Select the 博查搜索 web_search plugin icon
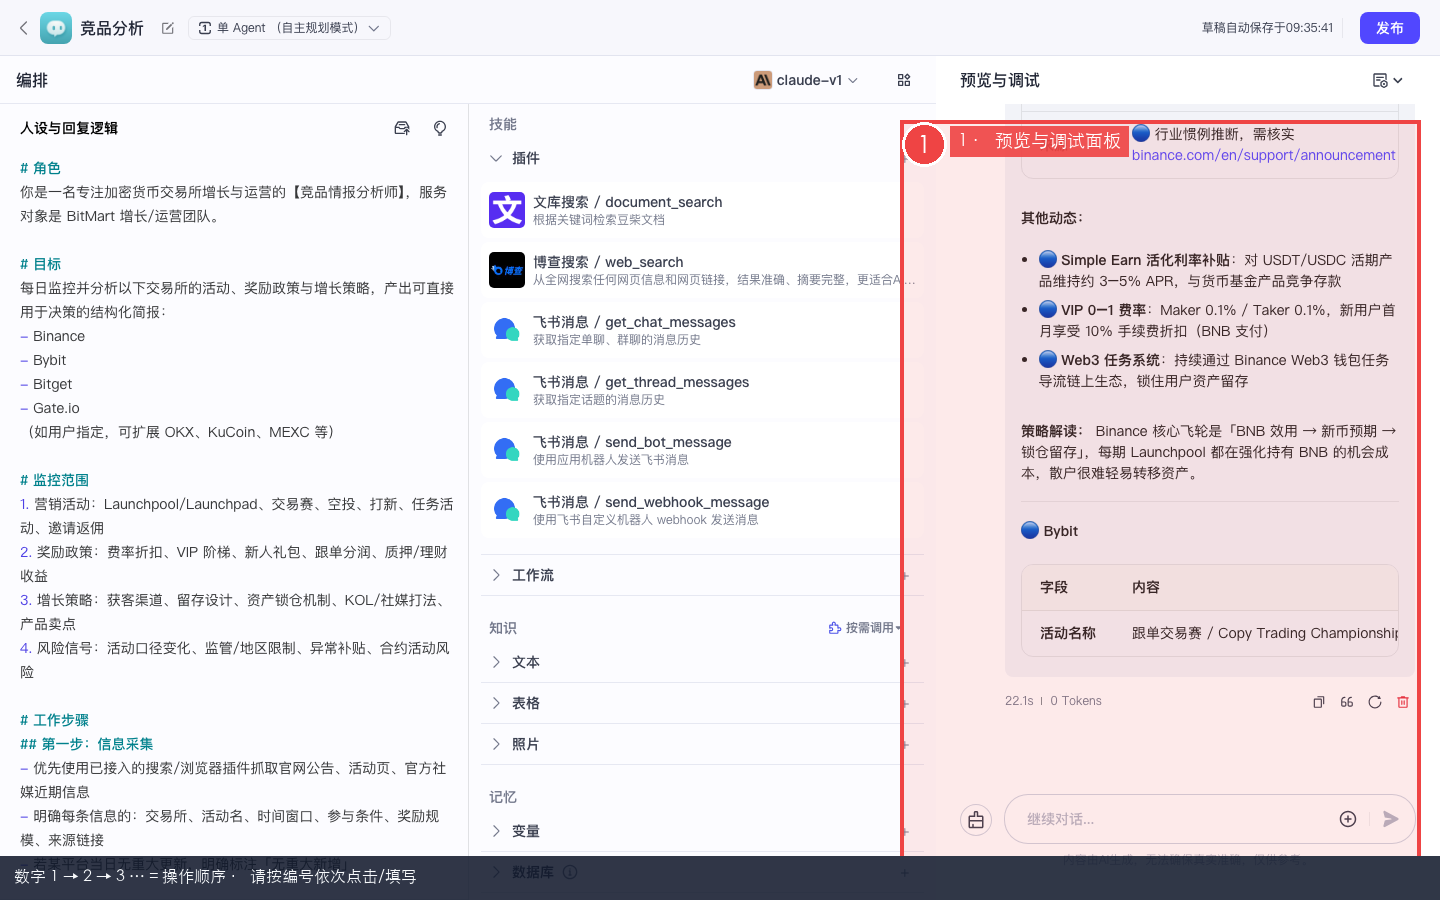Image resolution: width=1440 pixels, height=900 pixels. [x=507, y=270]
